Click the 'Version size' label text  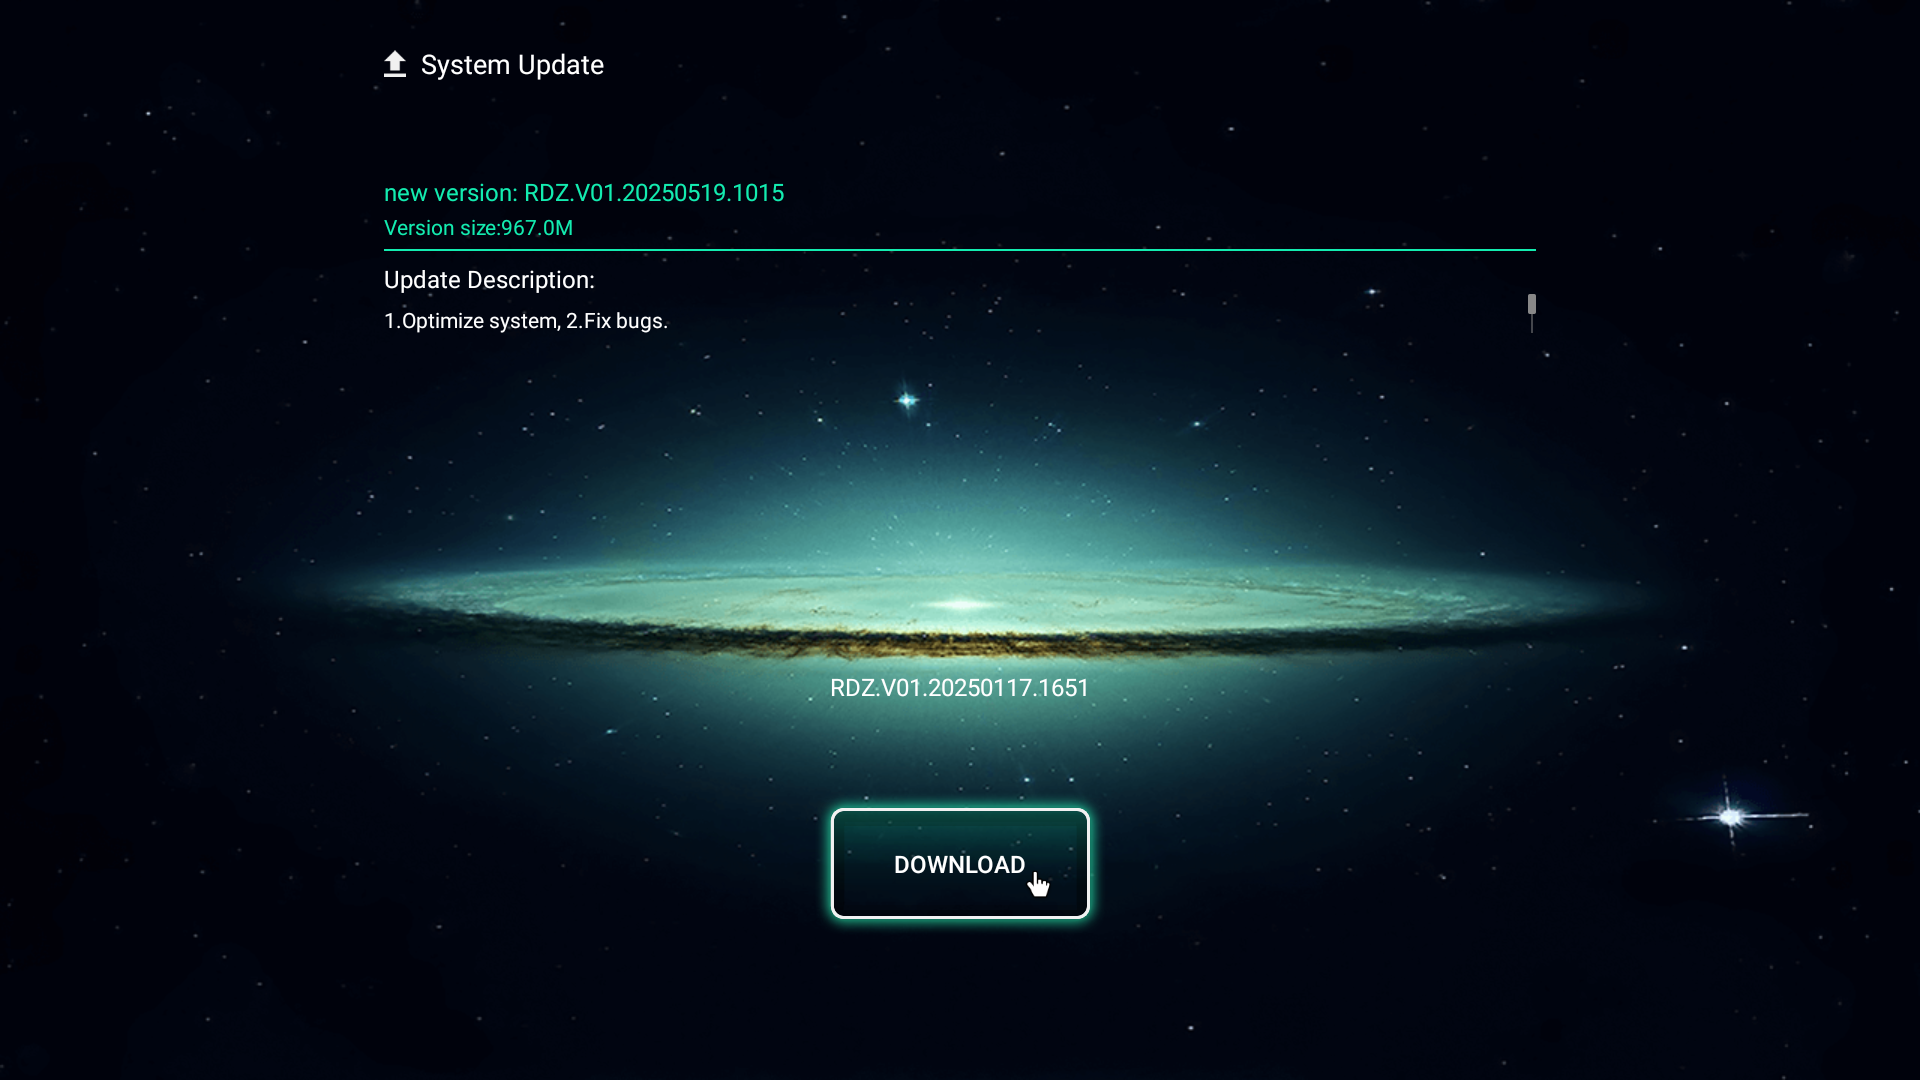[440, 228]
